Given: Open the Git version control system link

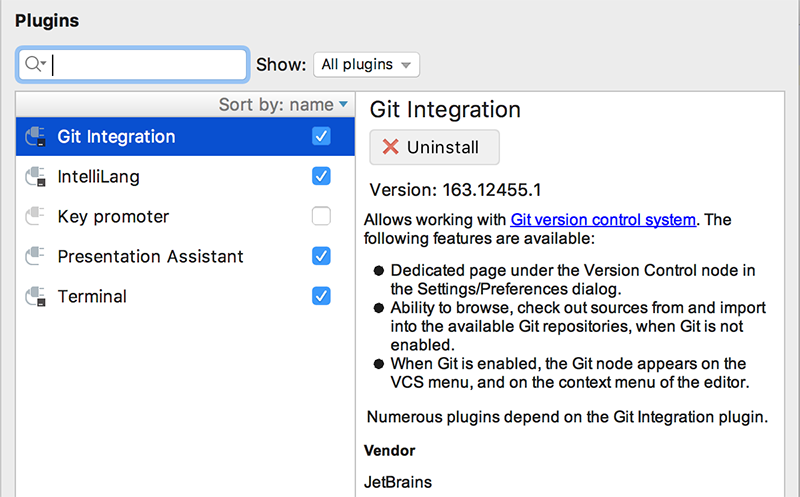Looking at the screenshot, I should [603, 219].
